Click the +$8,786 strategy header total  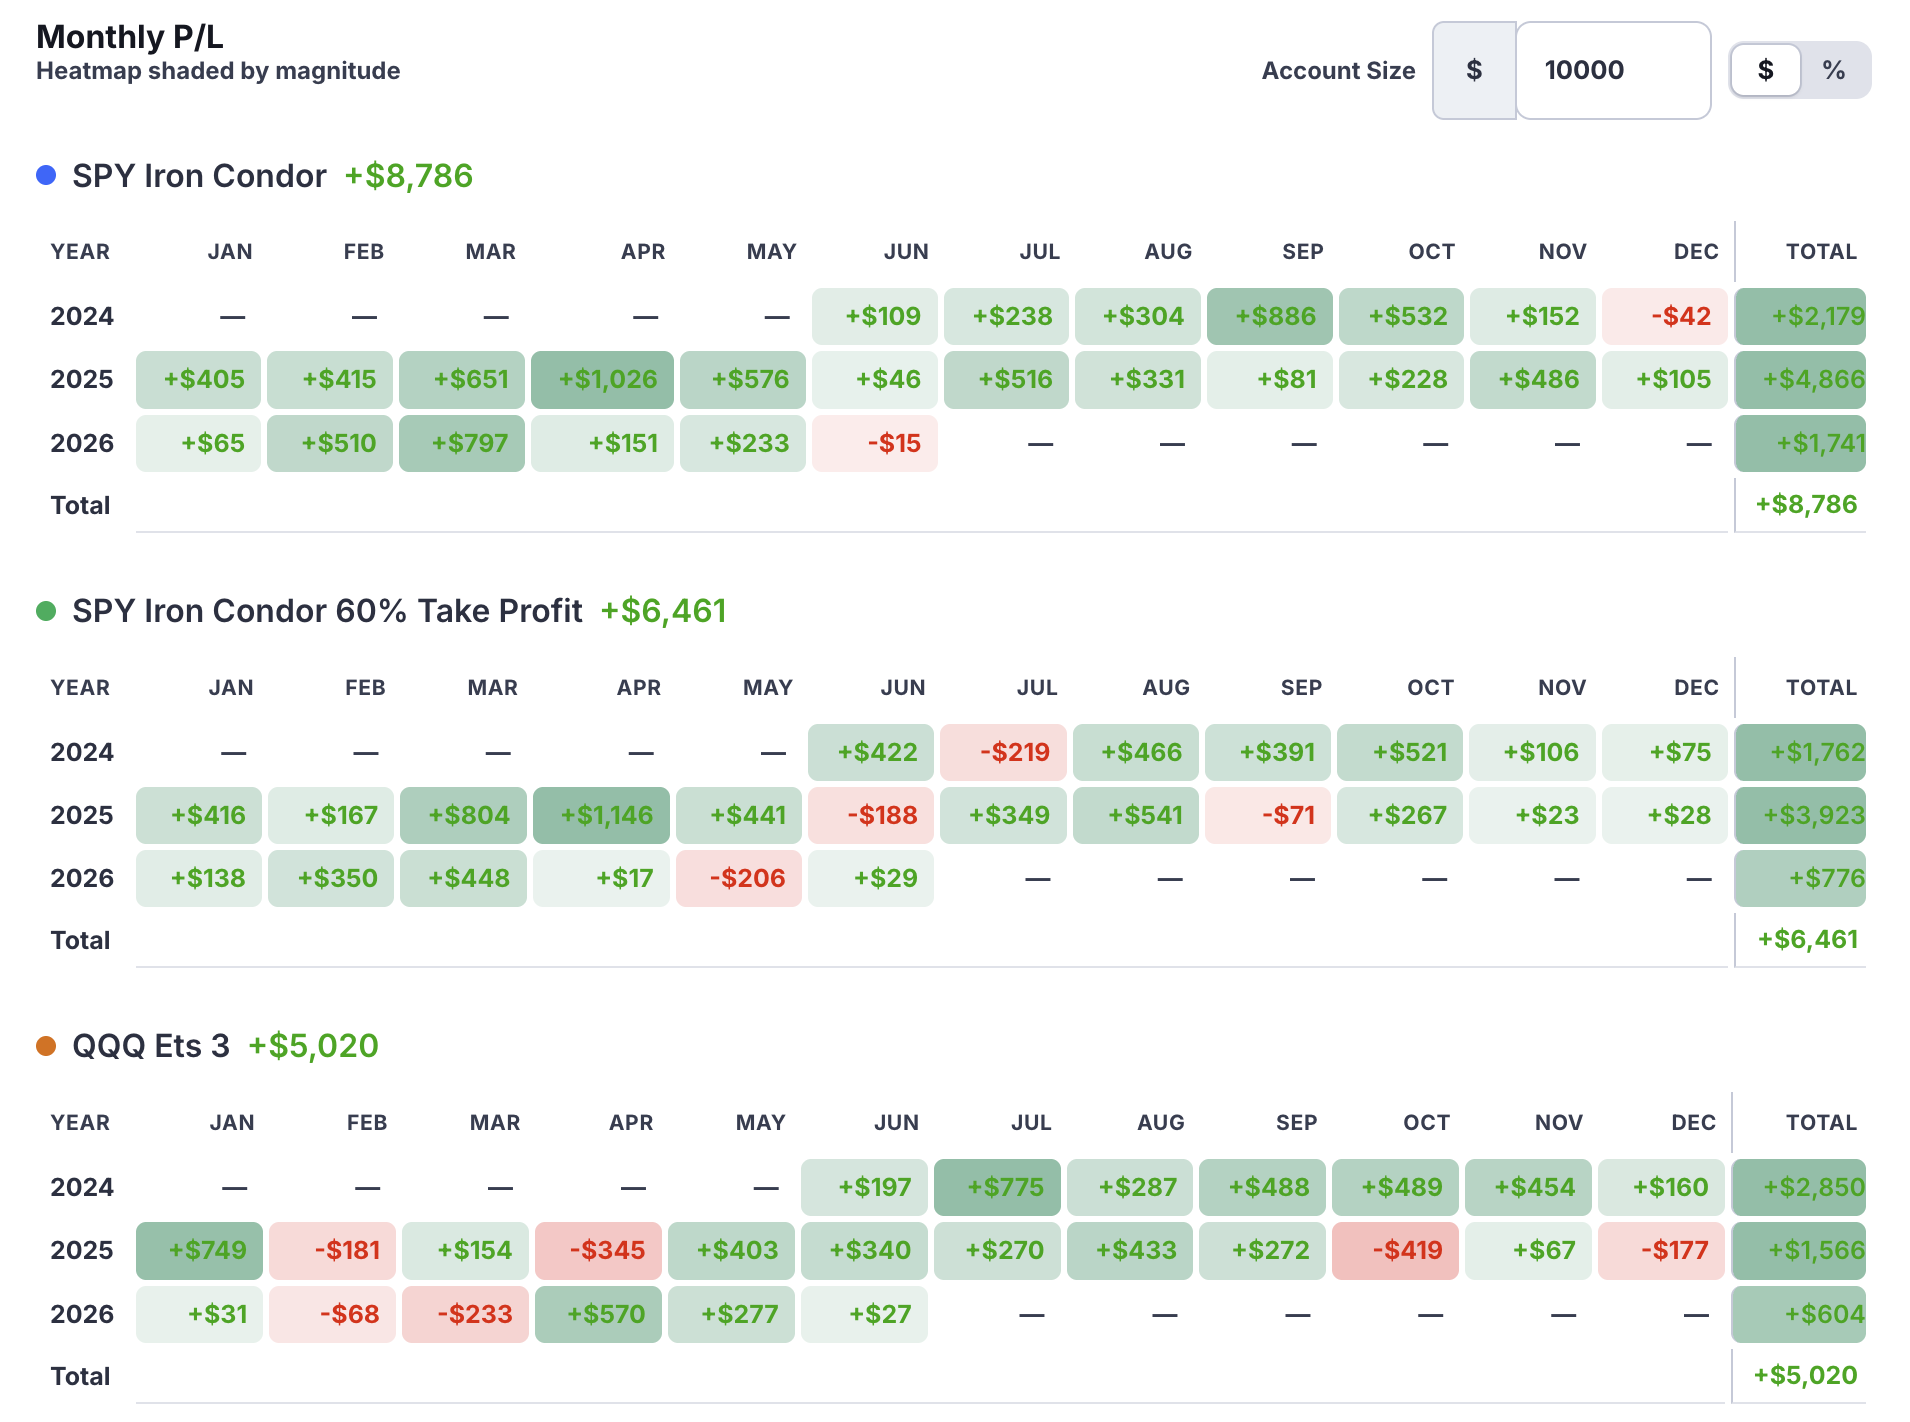pyautogui.click(x=409, y=176)
